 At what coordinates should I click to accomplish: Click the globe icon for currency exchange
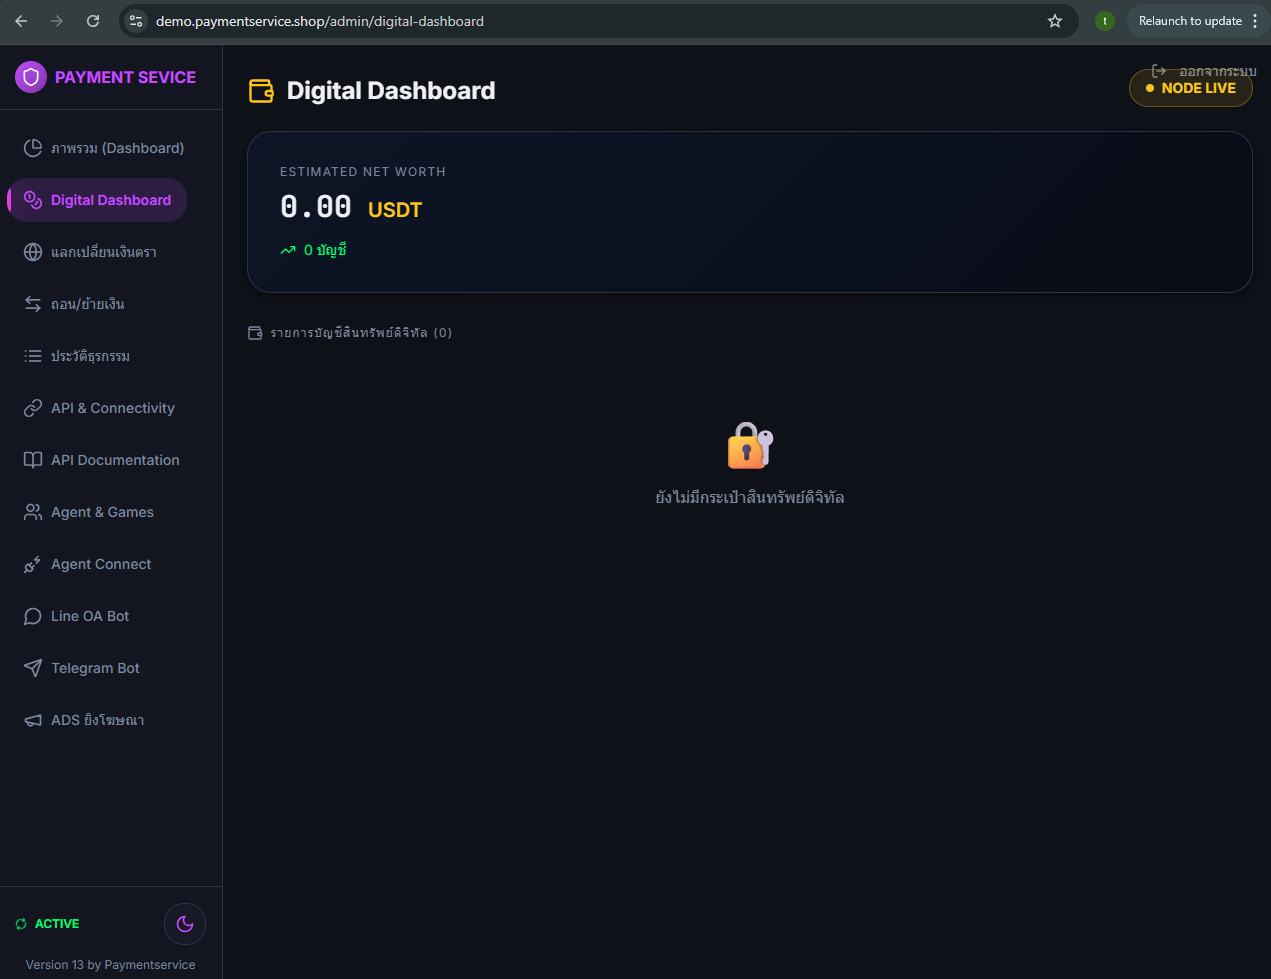pos(33,252)
